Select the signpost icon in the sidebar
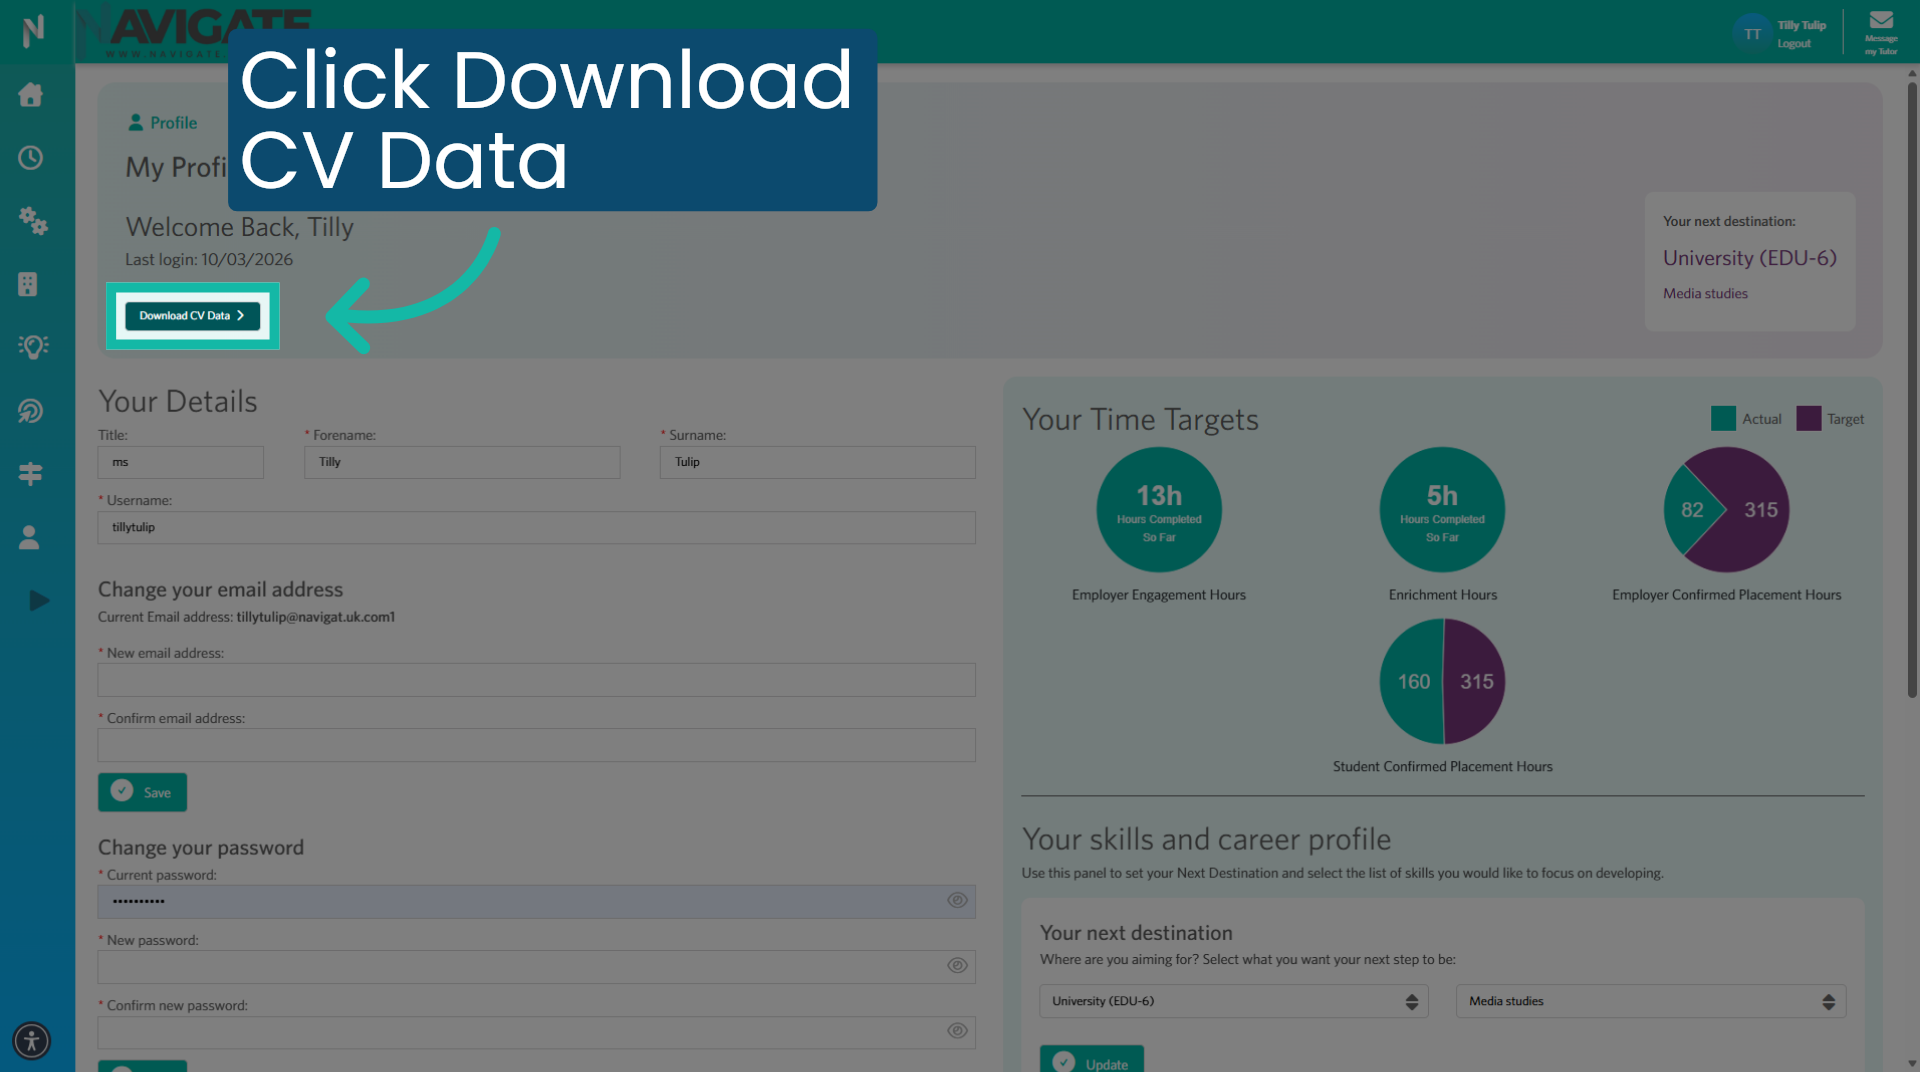Viewport: 1920px width, 1072px height. 32,473
